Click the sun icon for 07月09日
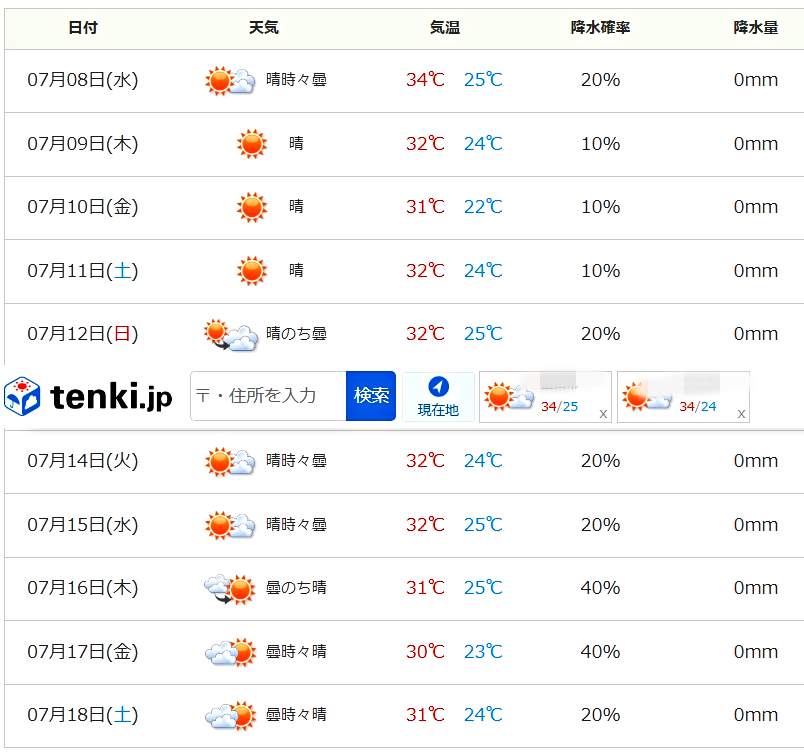The height and width of the screenshot is (755, 804). click(x=252, y=144)
